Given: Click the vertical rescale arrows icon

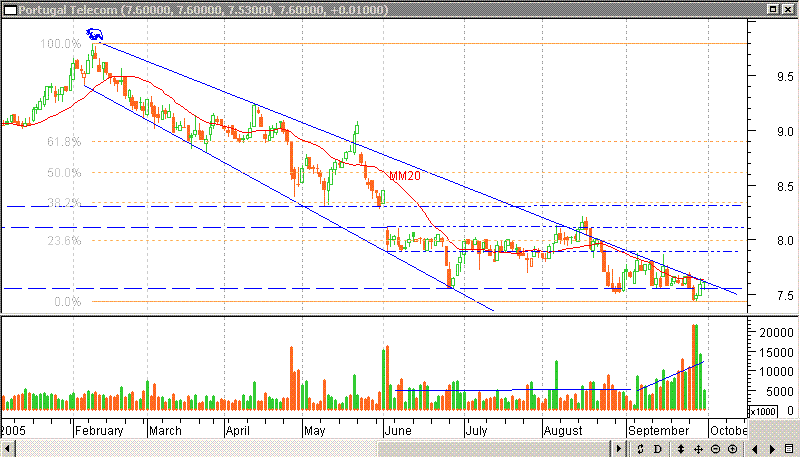Looking at the screenshot, I should (x=681, y=449).
